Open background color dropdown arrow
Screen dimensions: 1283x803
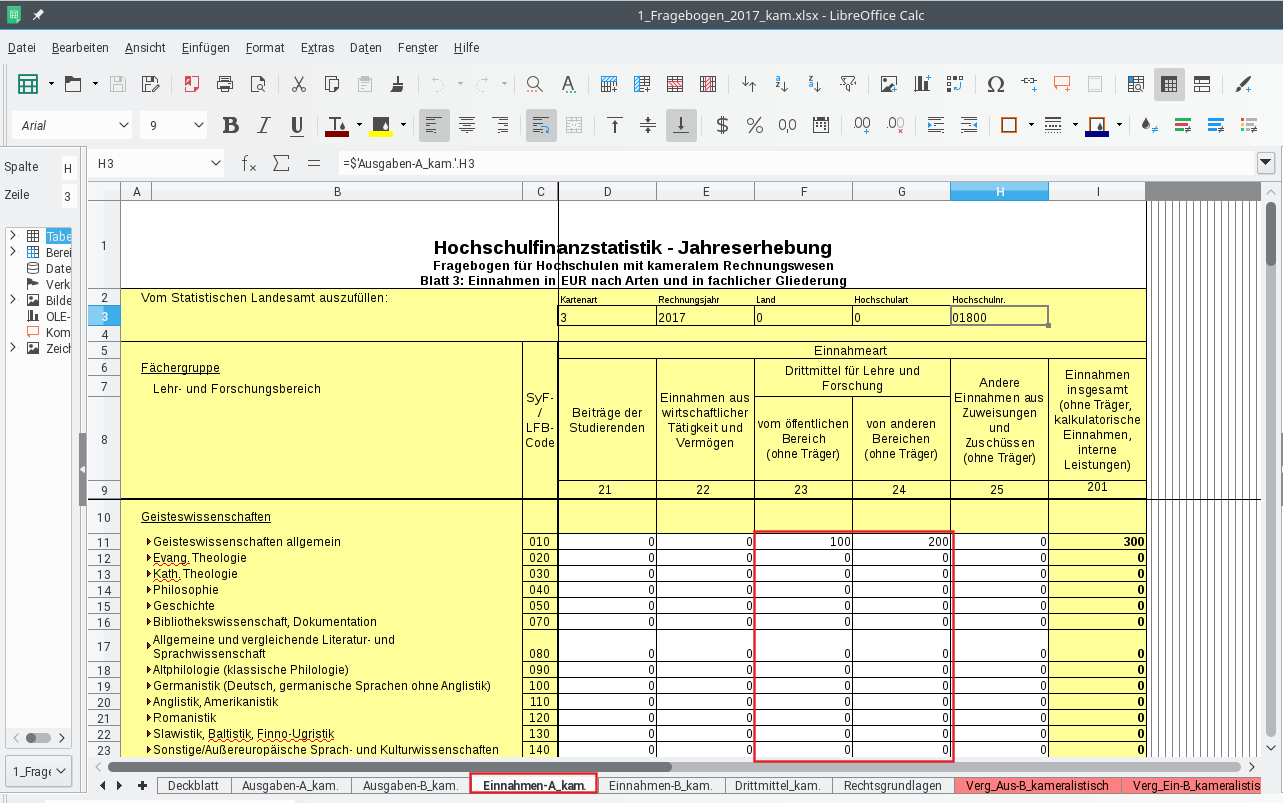pyautogui.click(x=403, y=125)
